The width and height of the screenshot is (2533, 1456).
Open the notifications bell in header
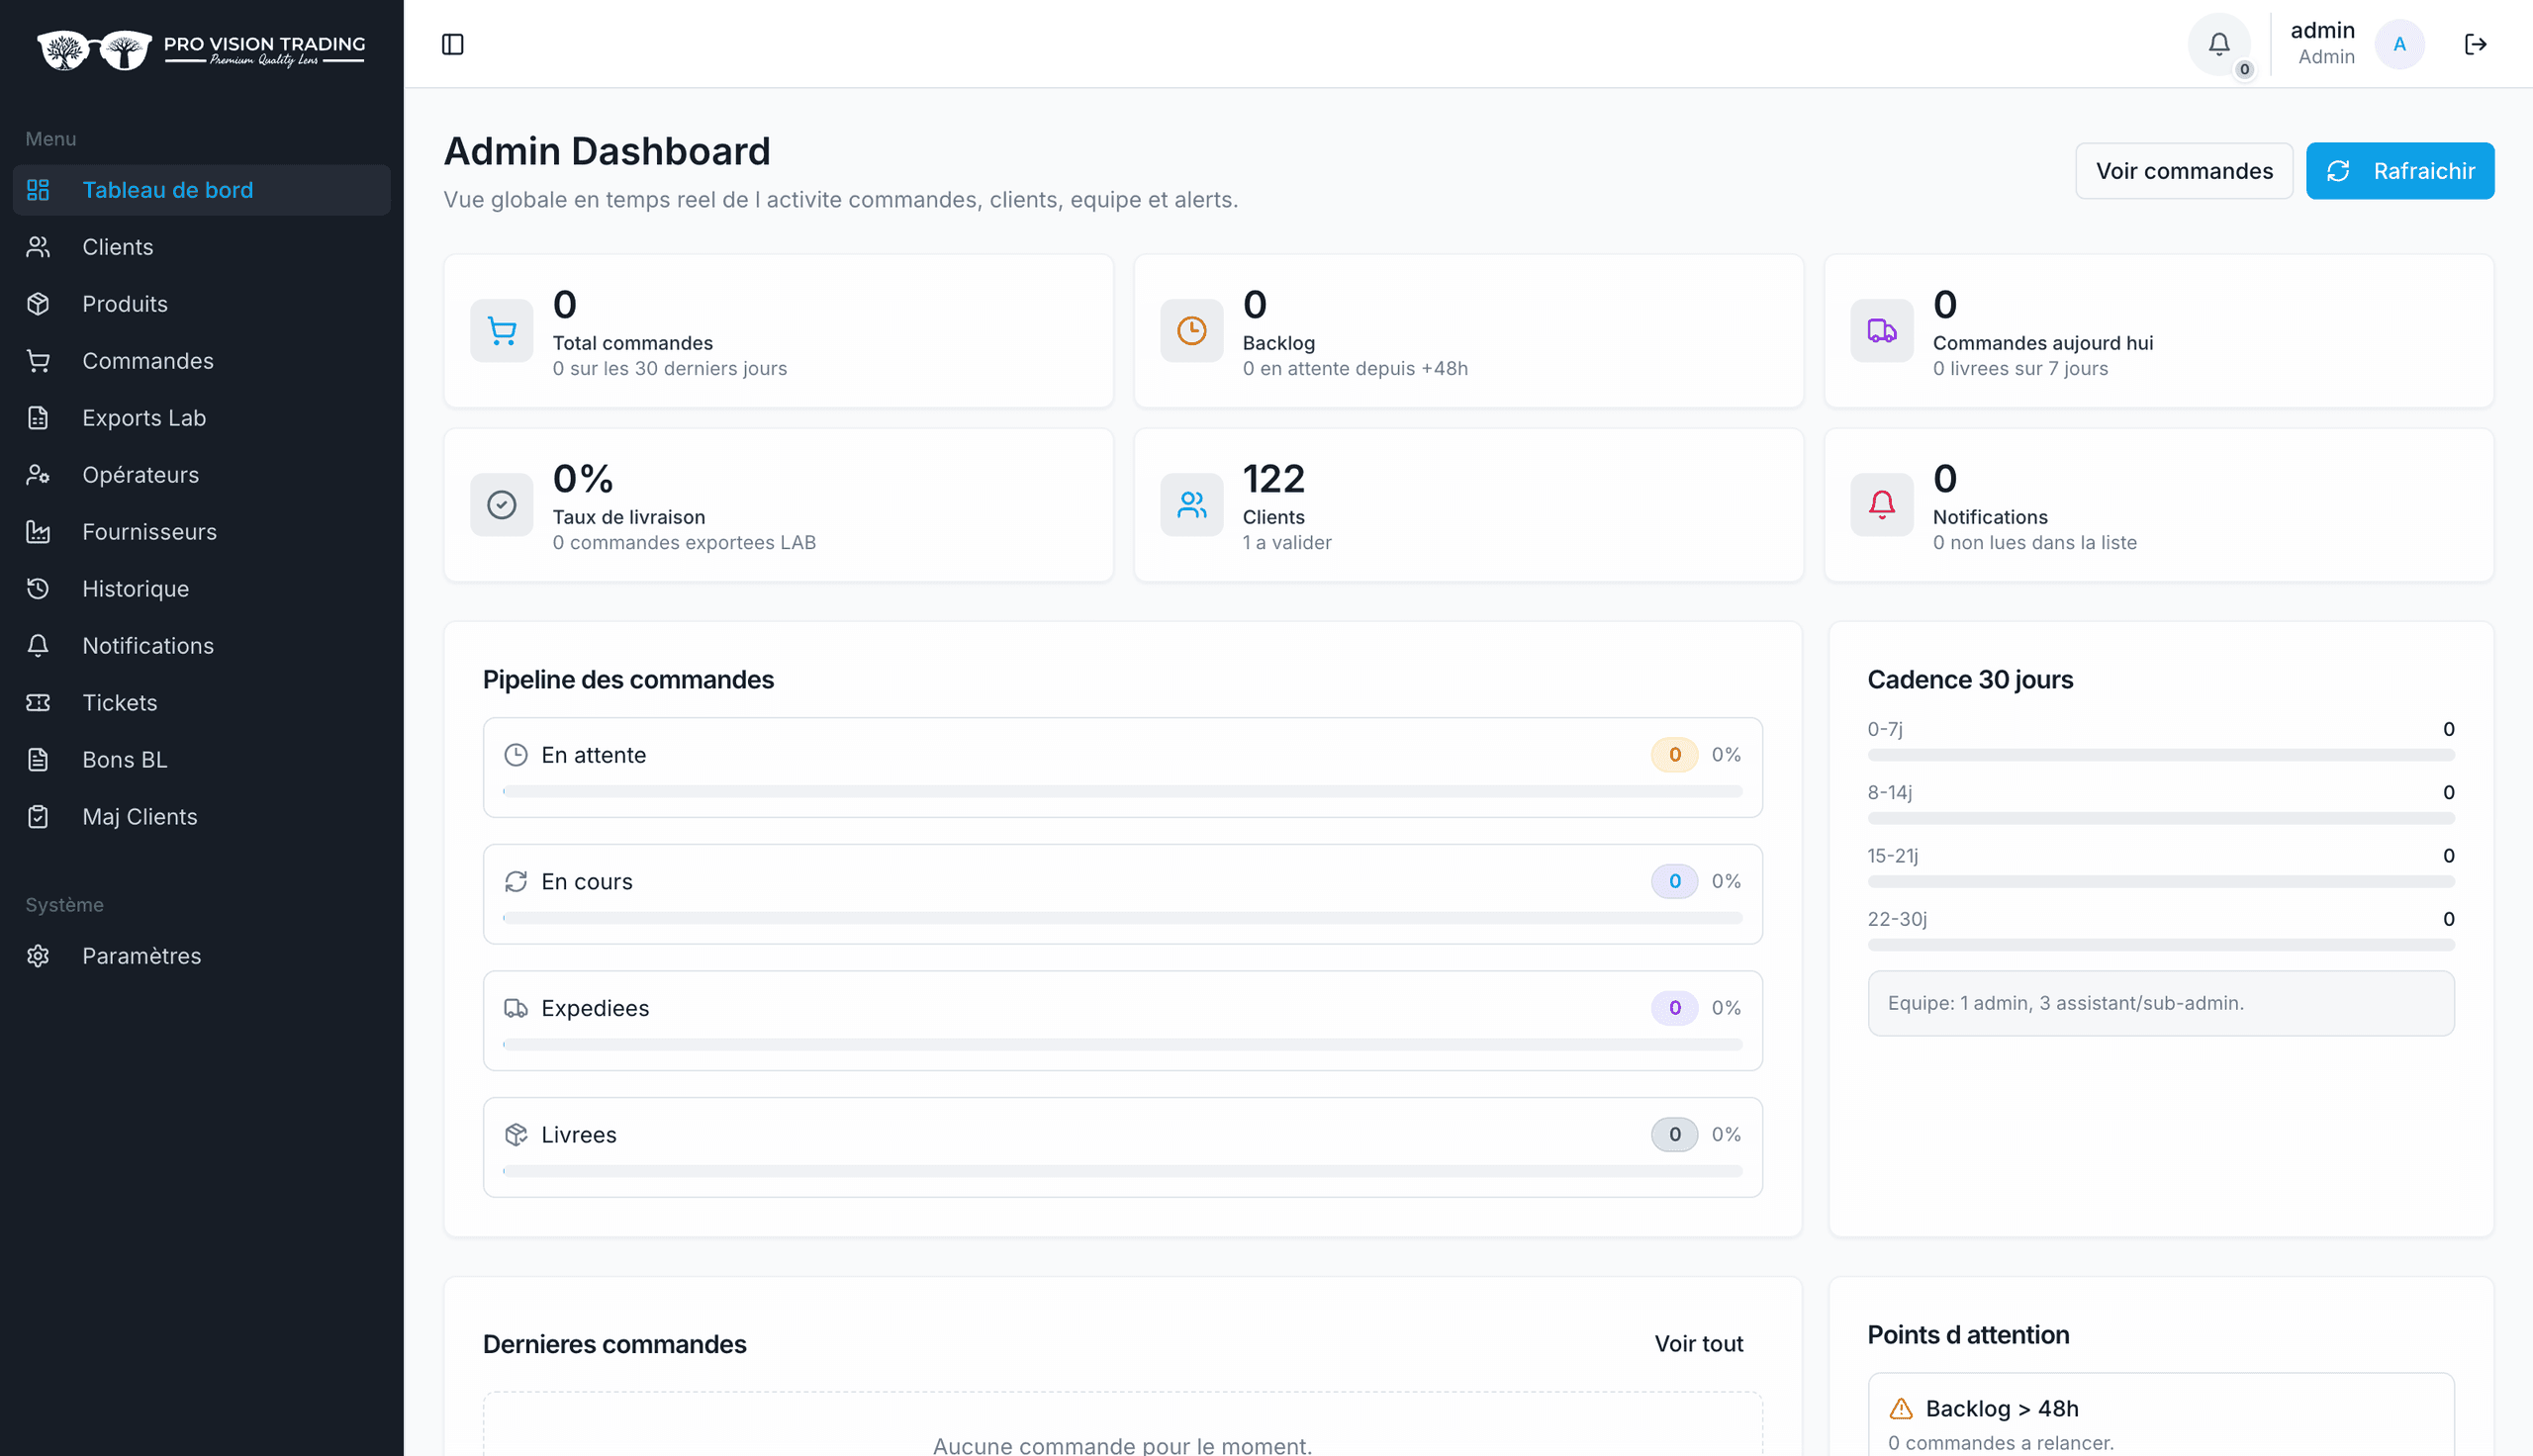click(x=2218, y=44)
